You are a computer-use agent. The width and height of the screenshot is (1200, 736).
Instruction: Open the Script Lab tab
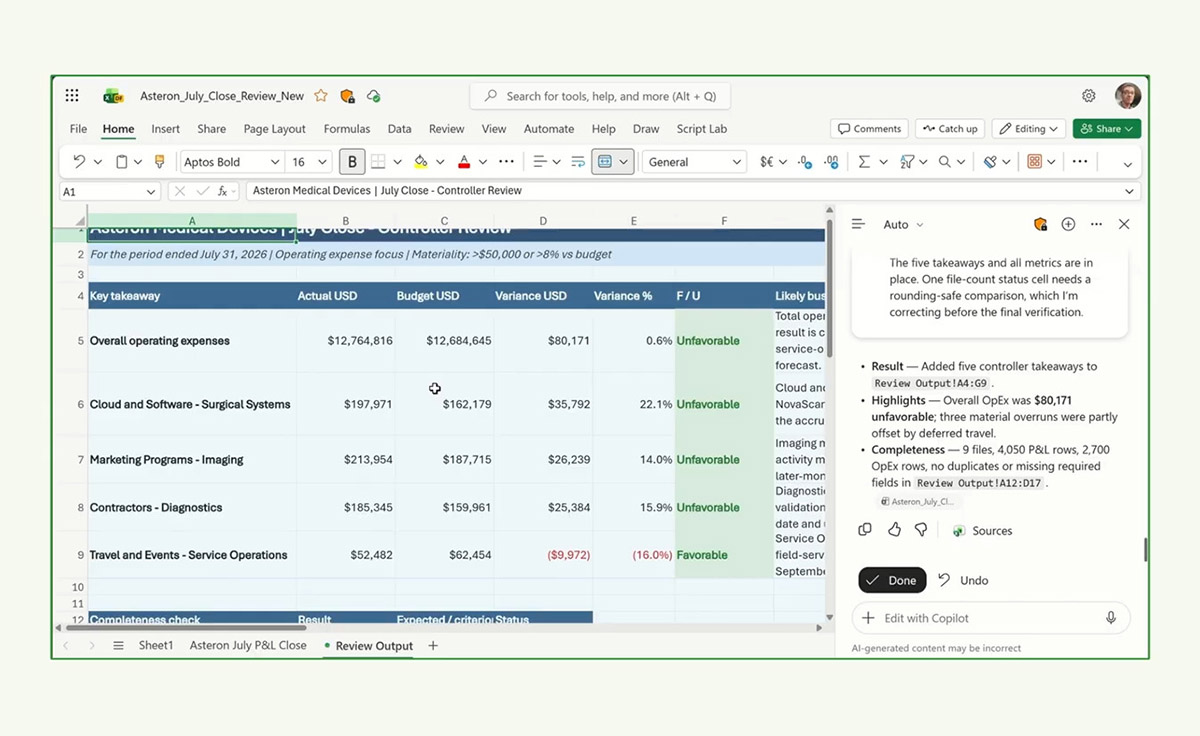702,129
